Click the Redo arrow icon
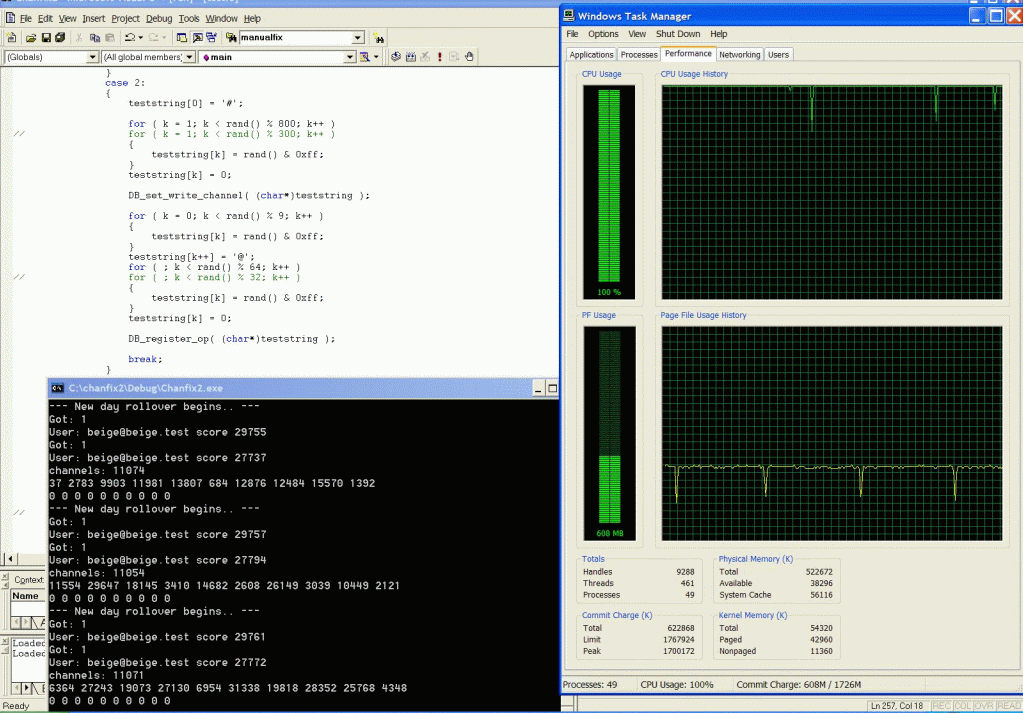1023x713 pixels. 153,38
